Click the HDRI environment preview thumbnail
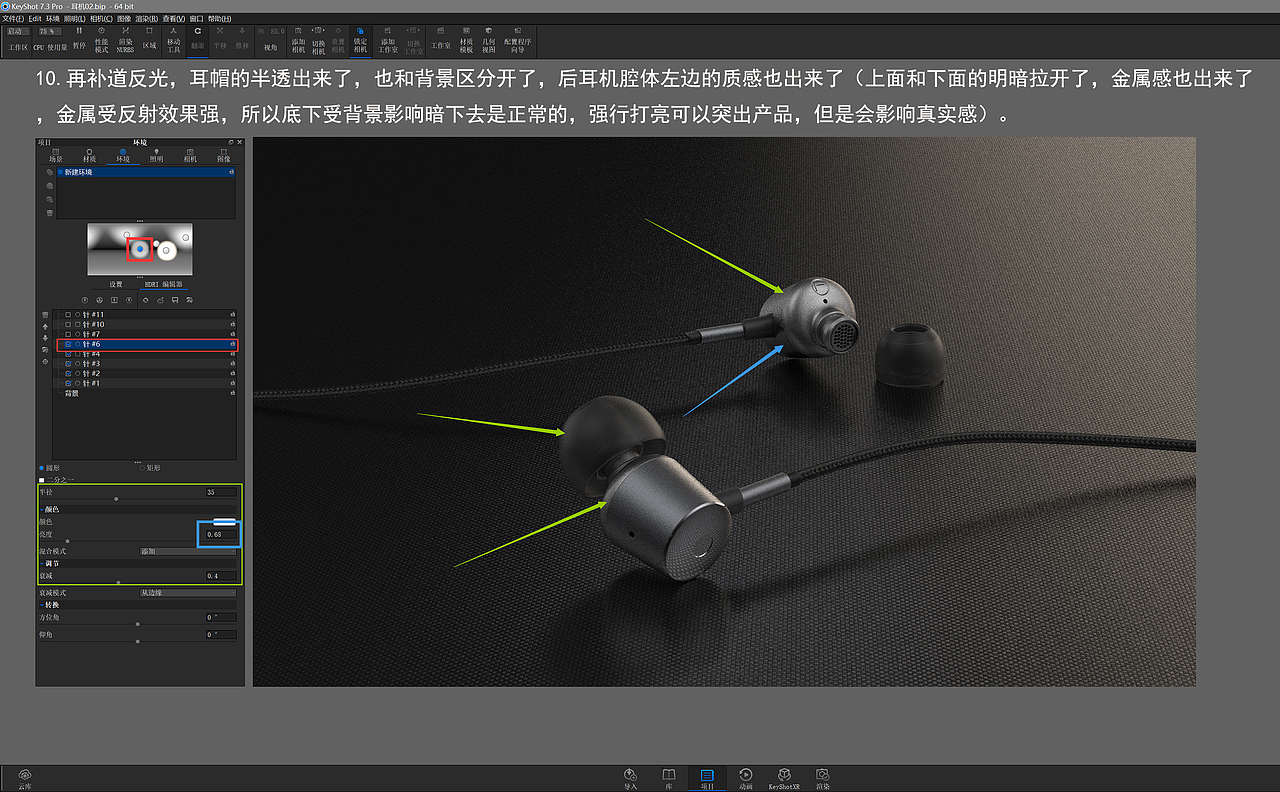Viewport: 1280px width, 792px height. click(140, 248)
